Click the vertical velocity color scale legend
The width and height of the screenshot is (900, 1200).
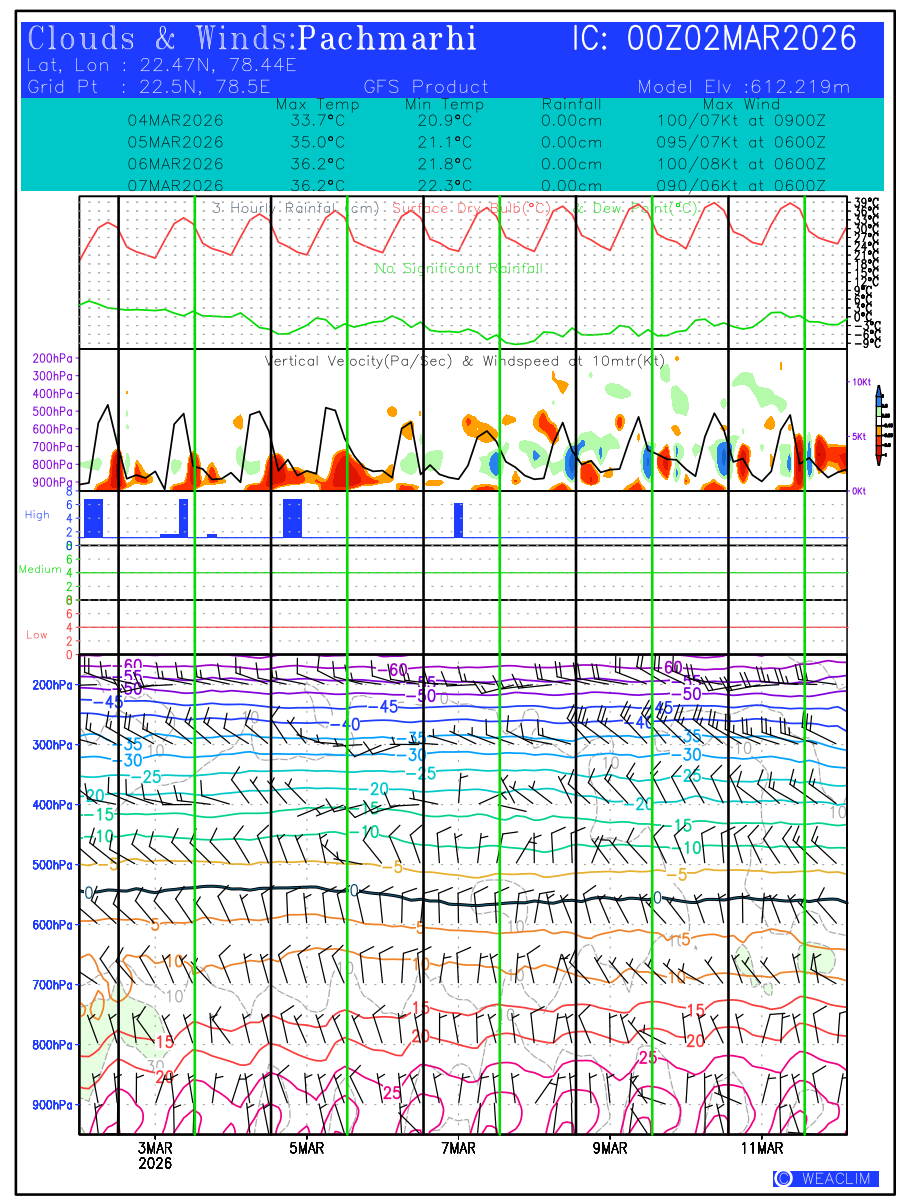pyautogui.click(x=878, y=425)
